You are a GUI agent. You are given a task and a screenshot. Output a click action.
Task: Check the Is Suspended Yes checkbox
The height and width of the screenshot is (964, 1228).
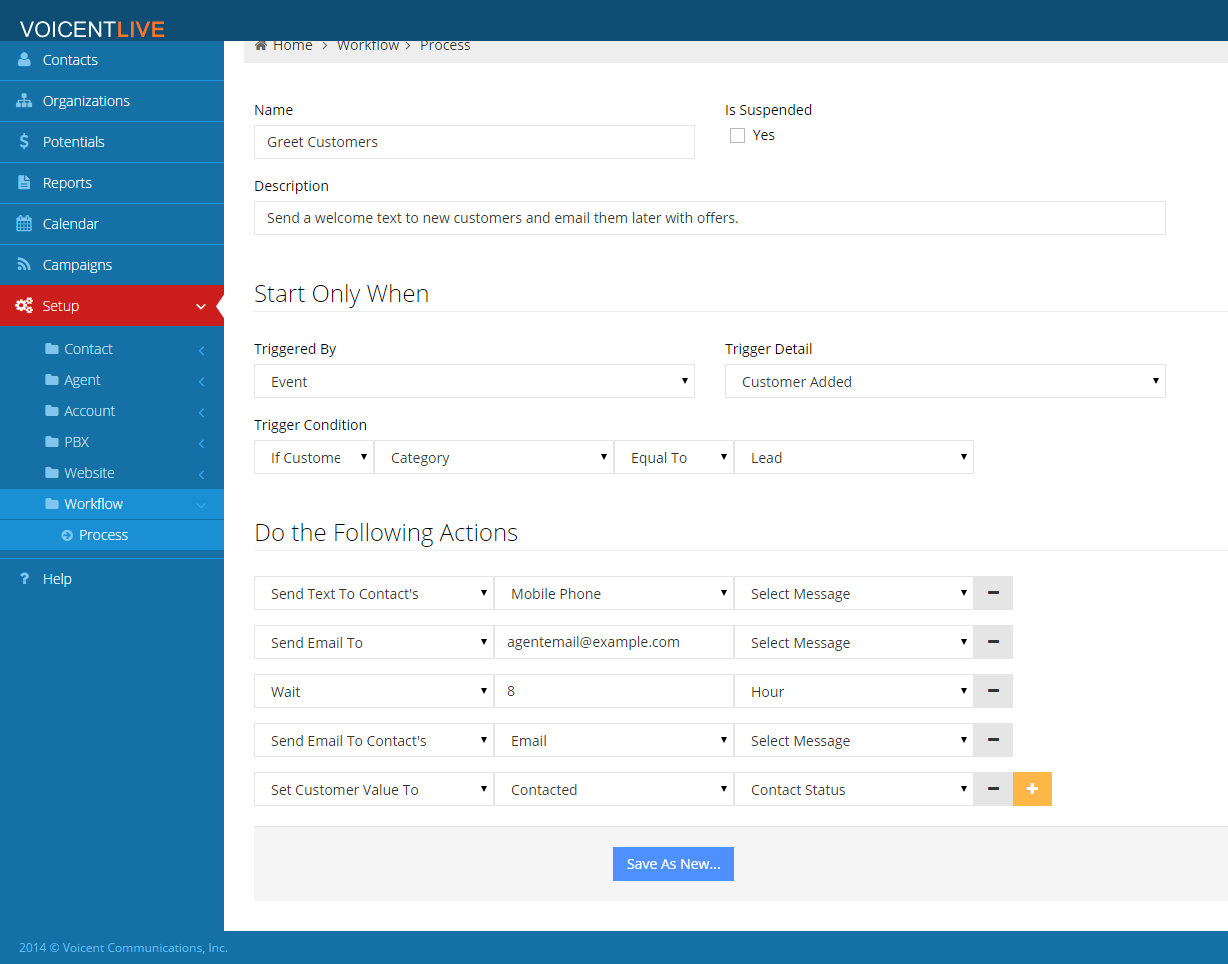[x=737, y=135]
